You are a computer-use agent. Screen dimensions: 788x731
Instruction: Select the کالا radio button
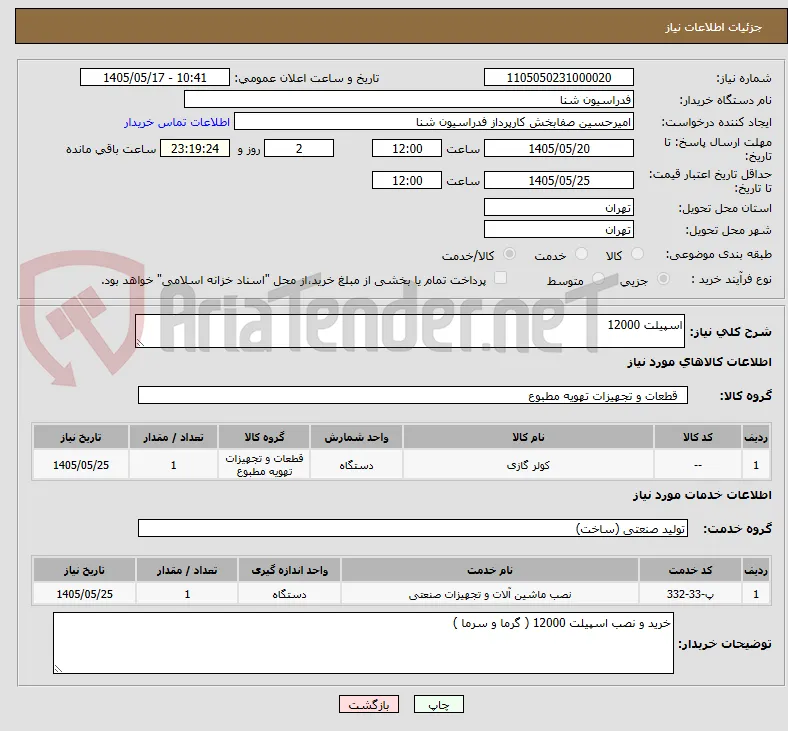637,254
